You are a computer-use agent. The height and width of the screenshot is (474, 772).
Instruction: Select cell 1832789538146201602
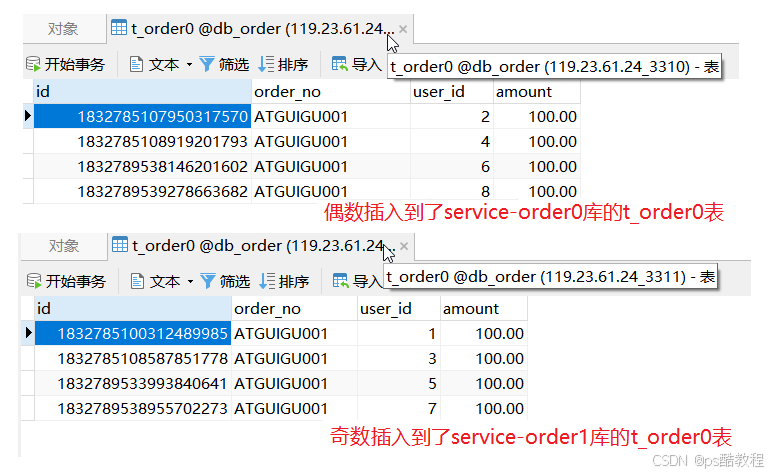(x=142, y=167)
